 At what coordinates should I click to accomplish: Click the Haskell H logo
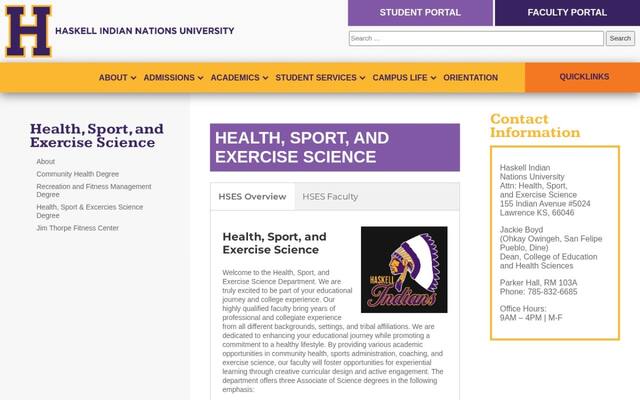pos(28,31)
